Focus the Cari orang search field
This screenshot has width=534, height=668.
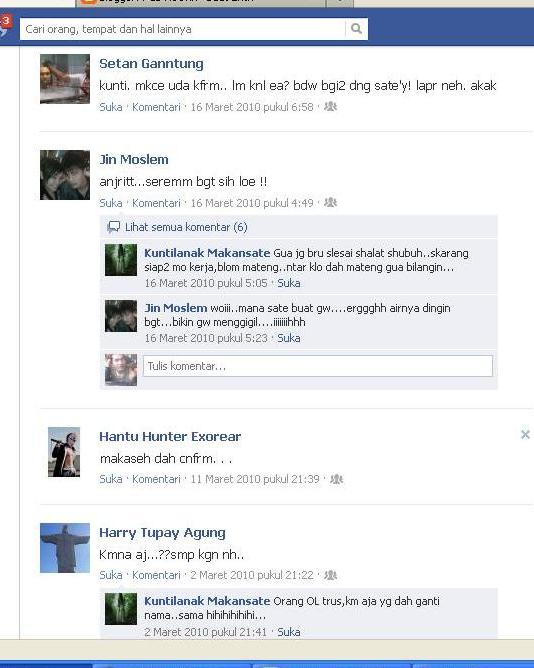[x=182, y=29]
